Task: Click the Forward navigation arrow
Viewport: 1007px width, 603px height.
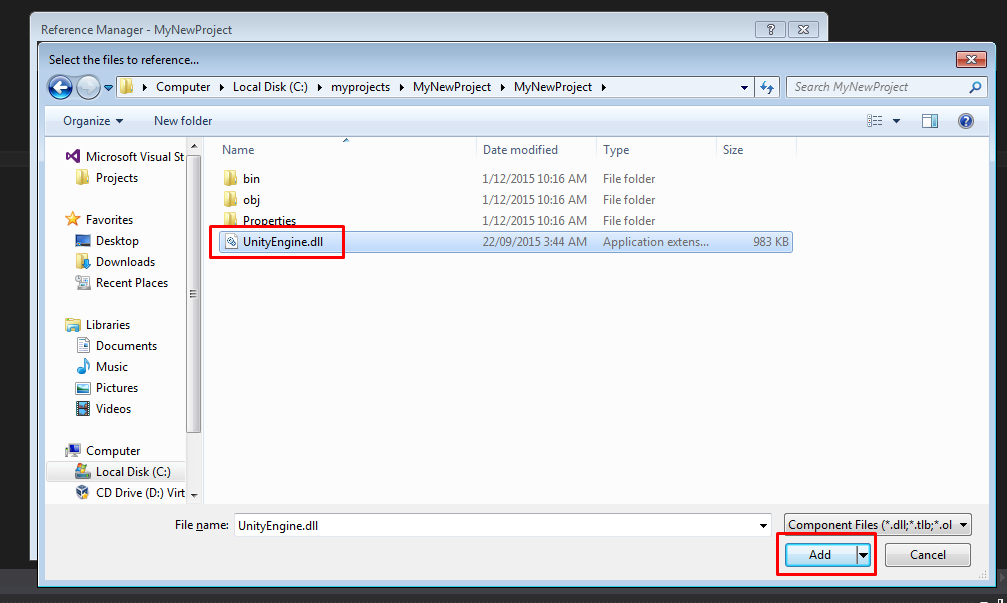Action: coord(88,87)
